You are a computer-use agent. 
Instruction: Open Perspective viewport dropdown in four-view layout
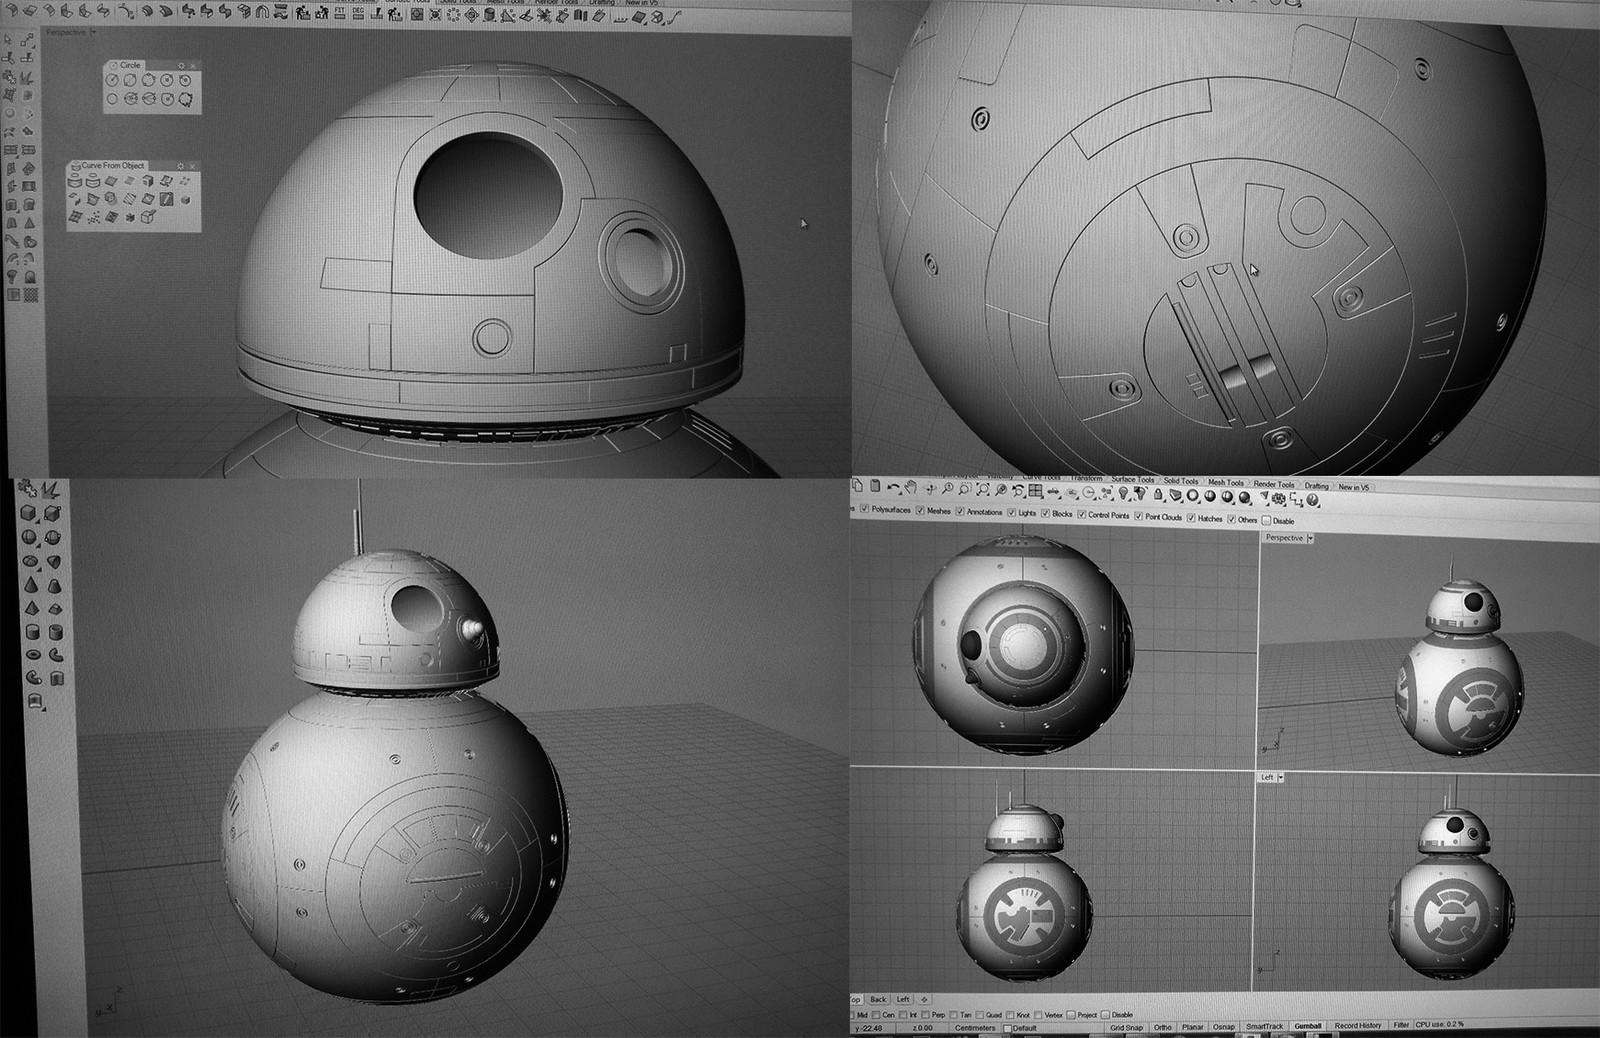click(1311, 537)
